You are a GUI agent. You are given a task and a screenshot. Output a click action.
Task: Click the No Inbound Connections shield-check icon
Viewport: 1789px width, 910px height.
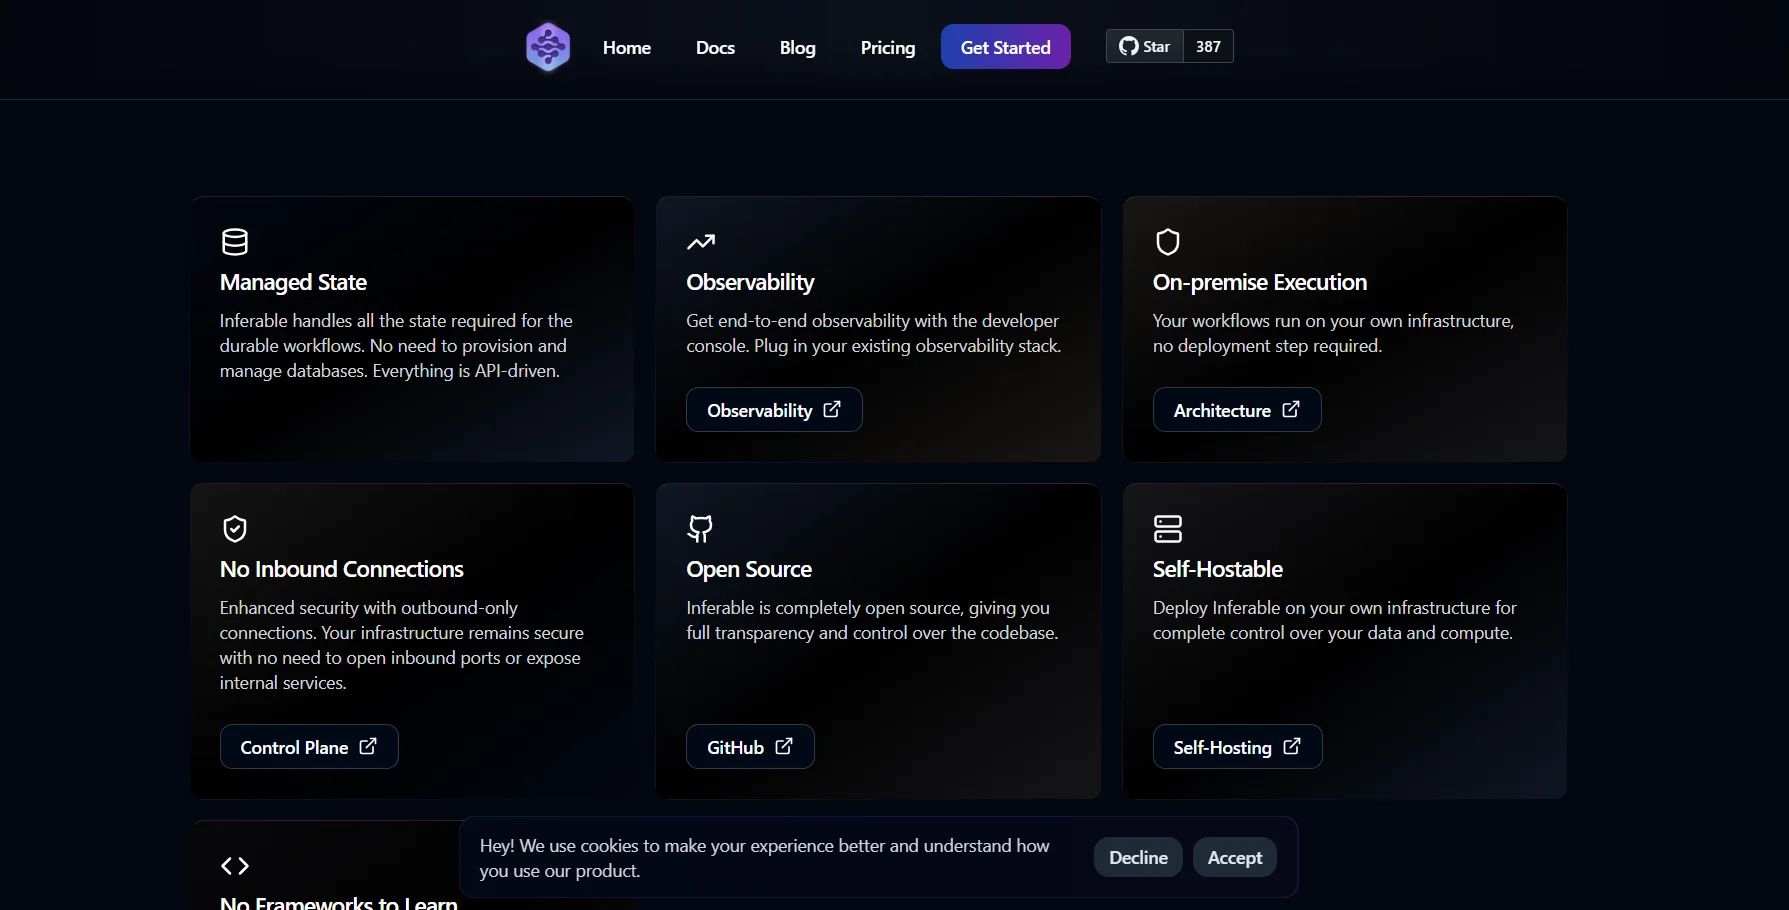[235, 529]
